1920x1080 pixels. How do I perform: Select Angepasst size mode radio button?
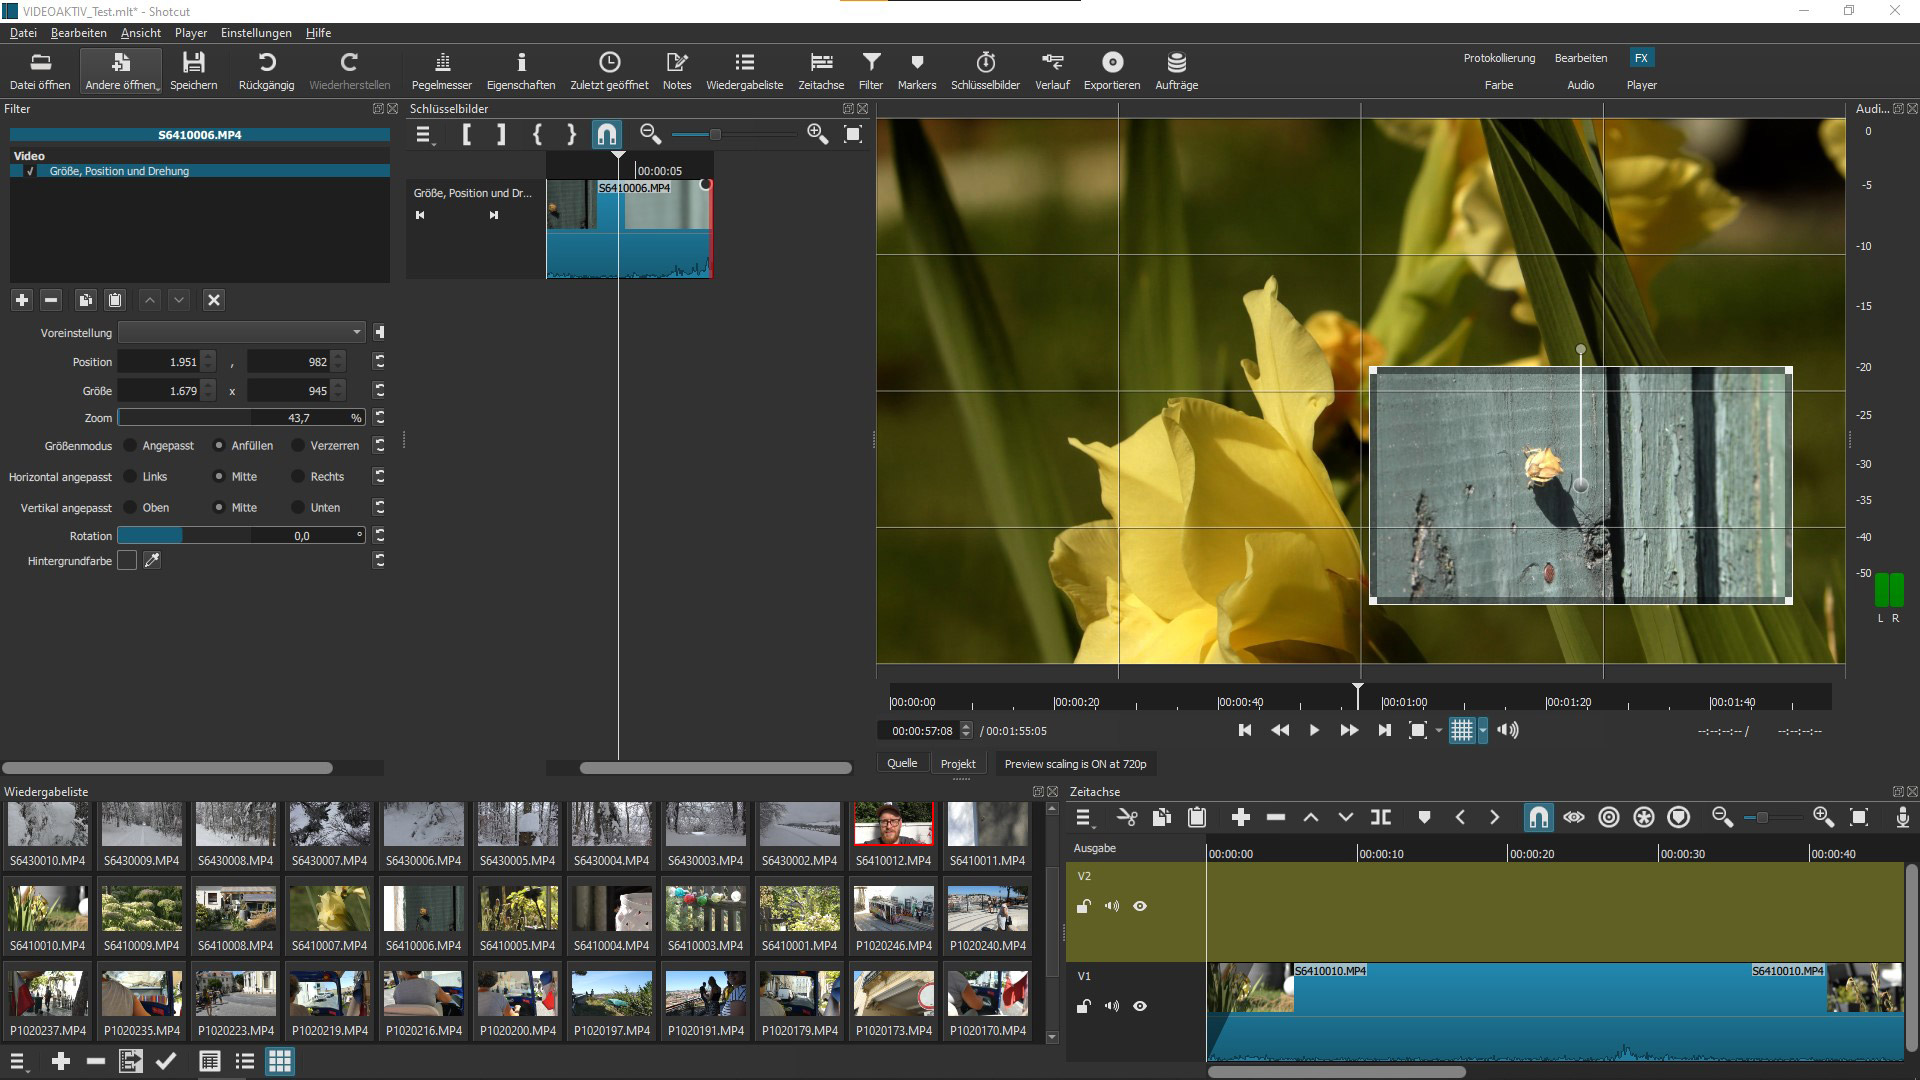click(131, 446)
